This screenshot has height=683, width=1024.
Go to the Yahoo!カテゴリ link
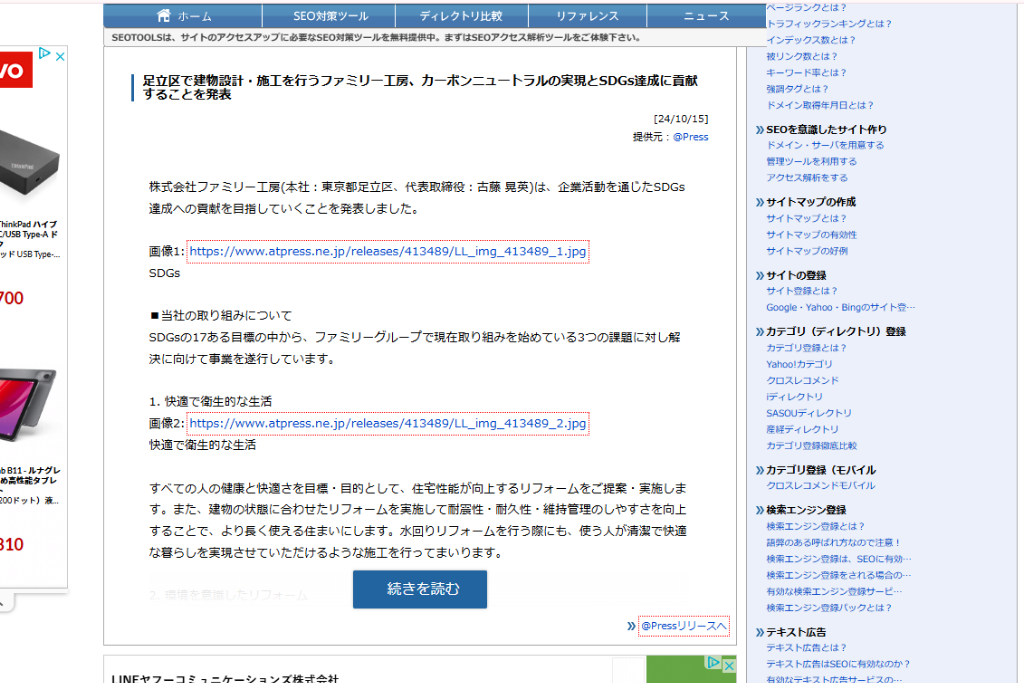[799, 364]
